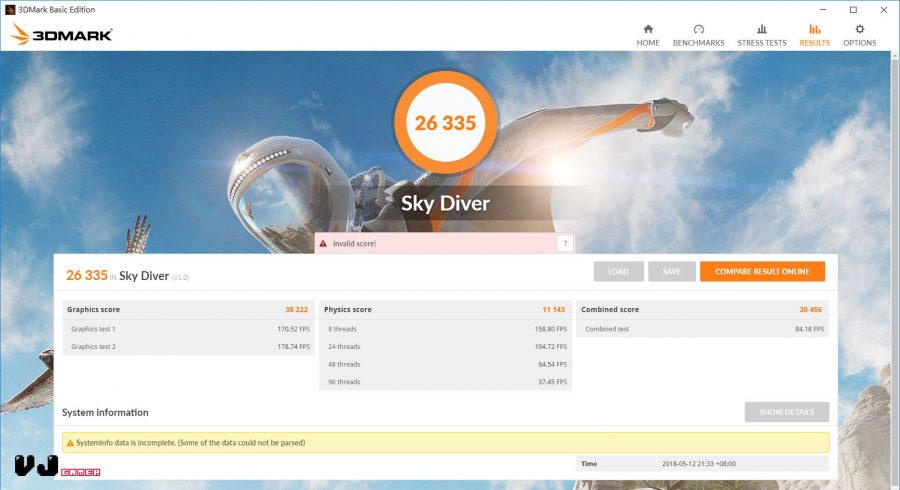Click the 26 335 score circle
The height and width of the screenshot is (490, 900).
(x=445, y=122)
